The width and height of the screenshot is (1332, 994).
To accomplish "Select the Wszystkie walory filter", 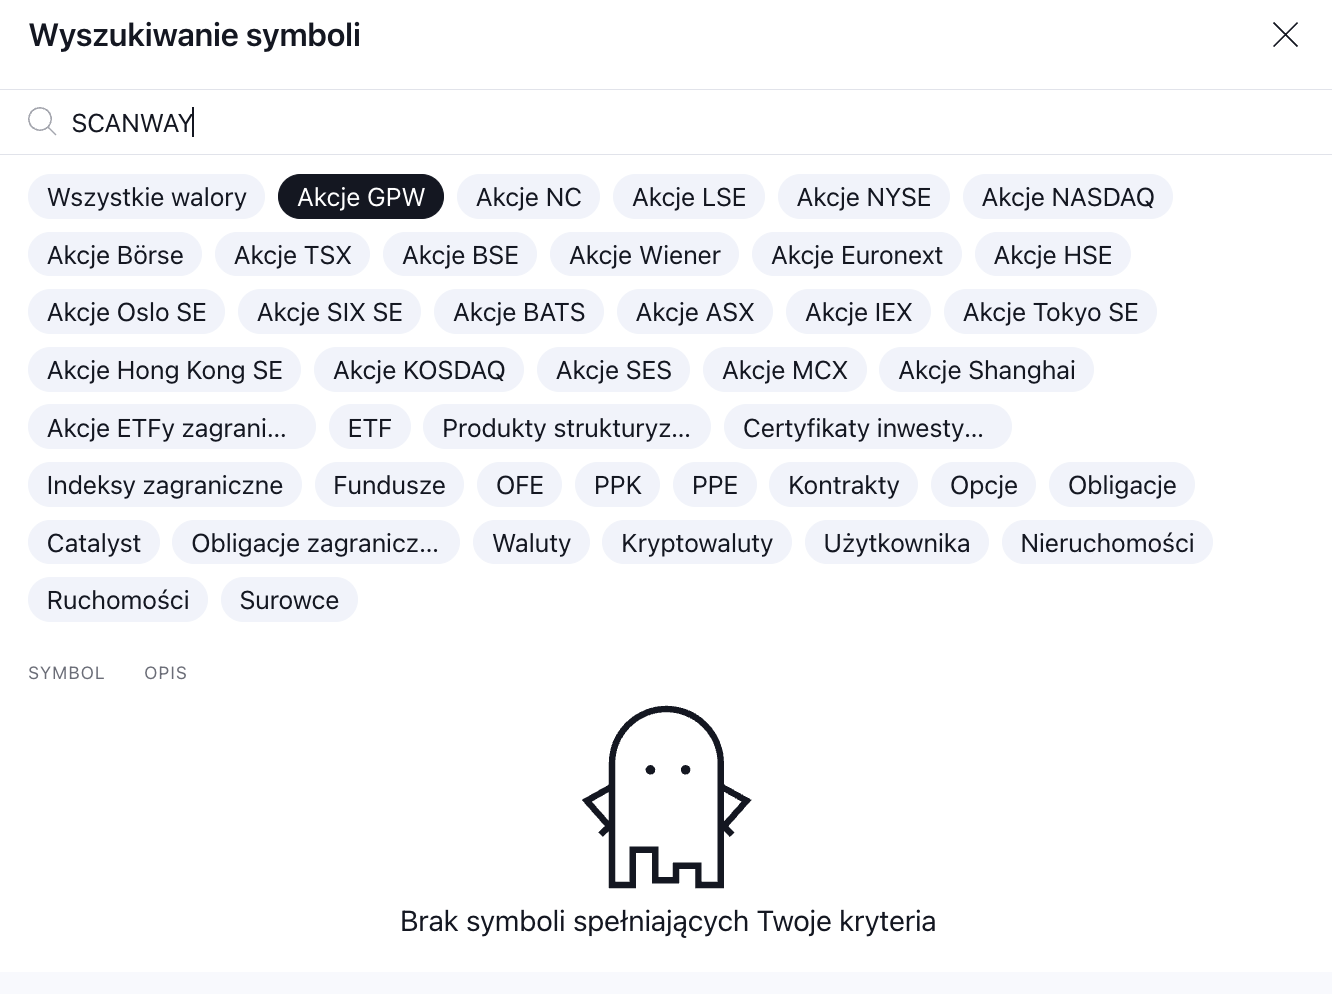I will tap(146, 197).
